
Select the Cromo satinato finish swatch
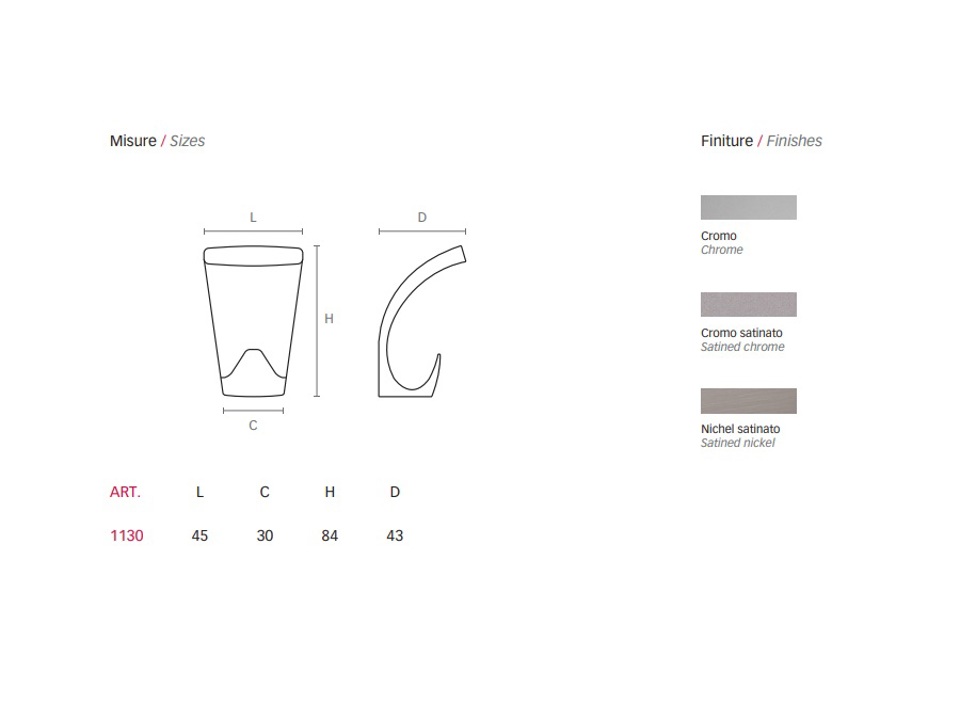click(748, 304)
